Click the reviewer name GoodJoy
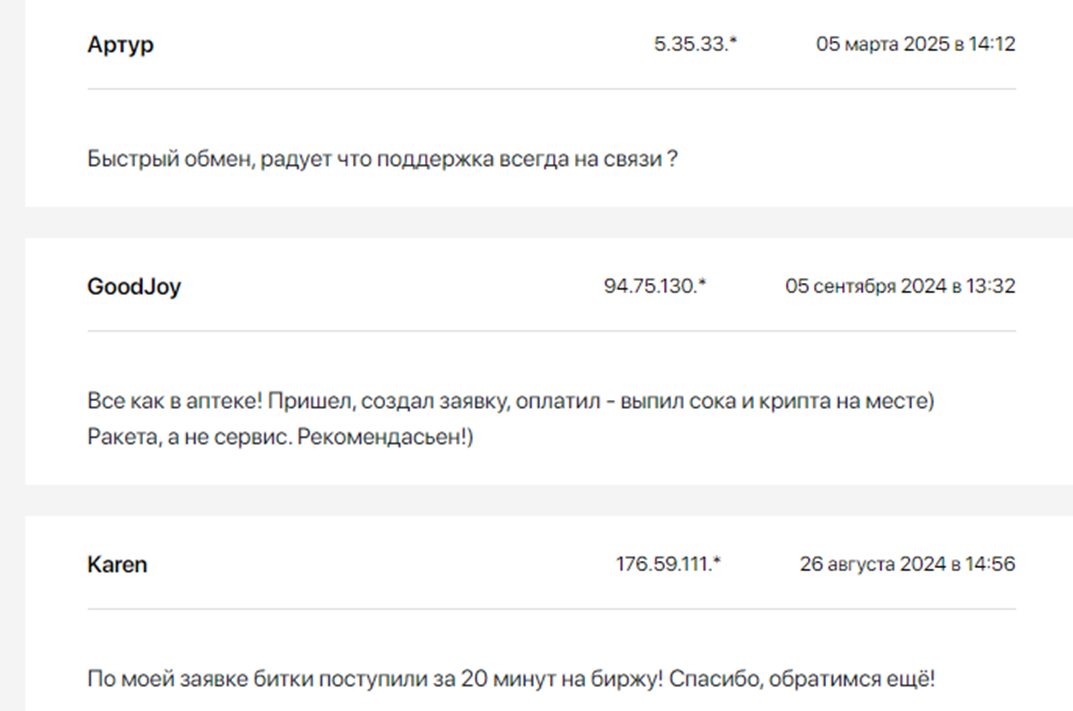Image resolution: width=1073 pixels, height=711 pixels. 134,287
